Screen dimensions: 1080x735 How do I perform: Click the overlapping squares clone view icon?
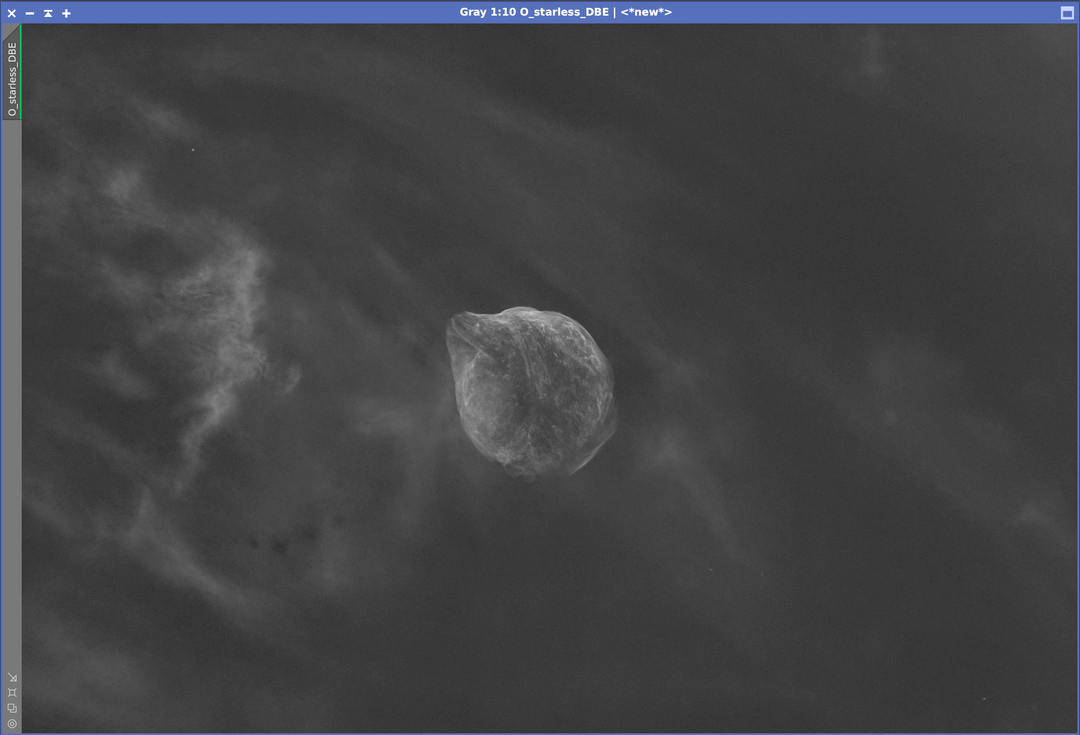[x=12, y=708]
